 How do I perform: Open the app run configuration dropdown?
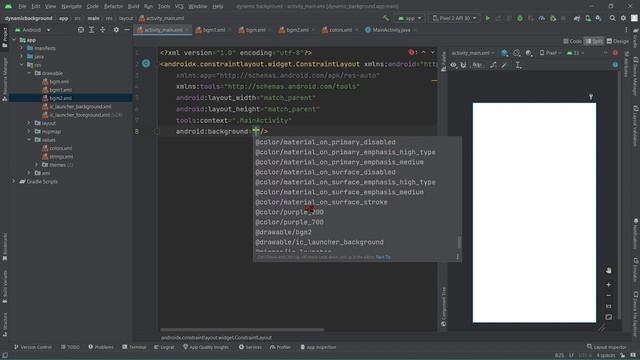tap(410, 18)
